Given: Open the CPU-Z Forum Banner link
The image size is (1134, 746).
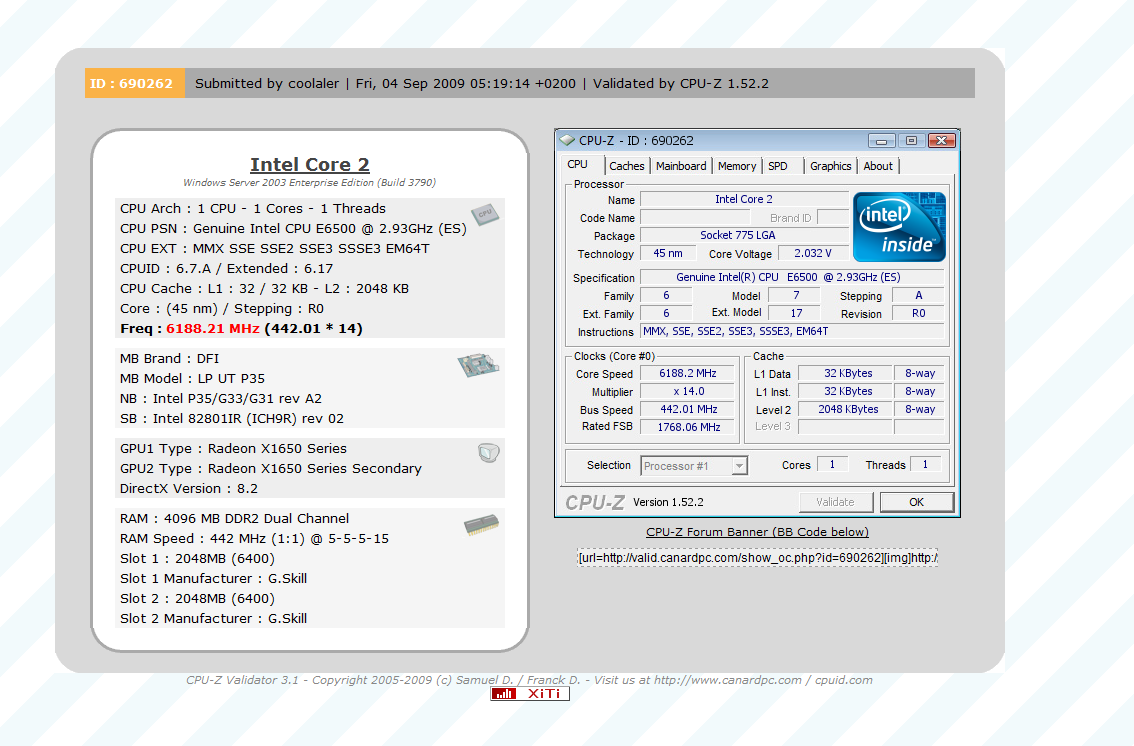Looking at the screenshot, I should tap(757, 532).
